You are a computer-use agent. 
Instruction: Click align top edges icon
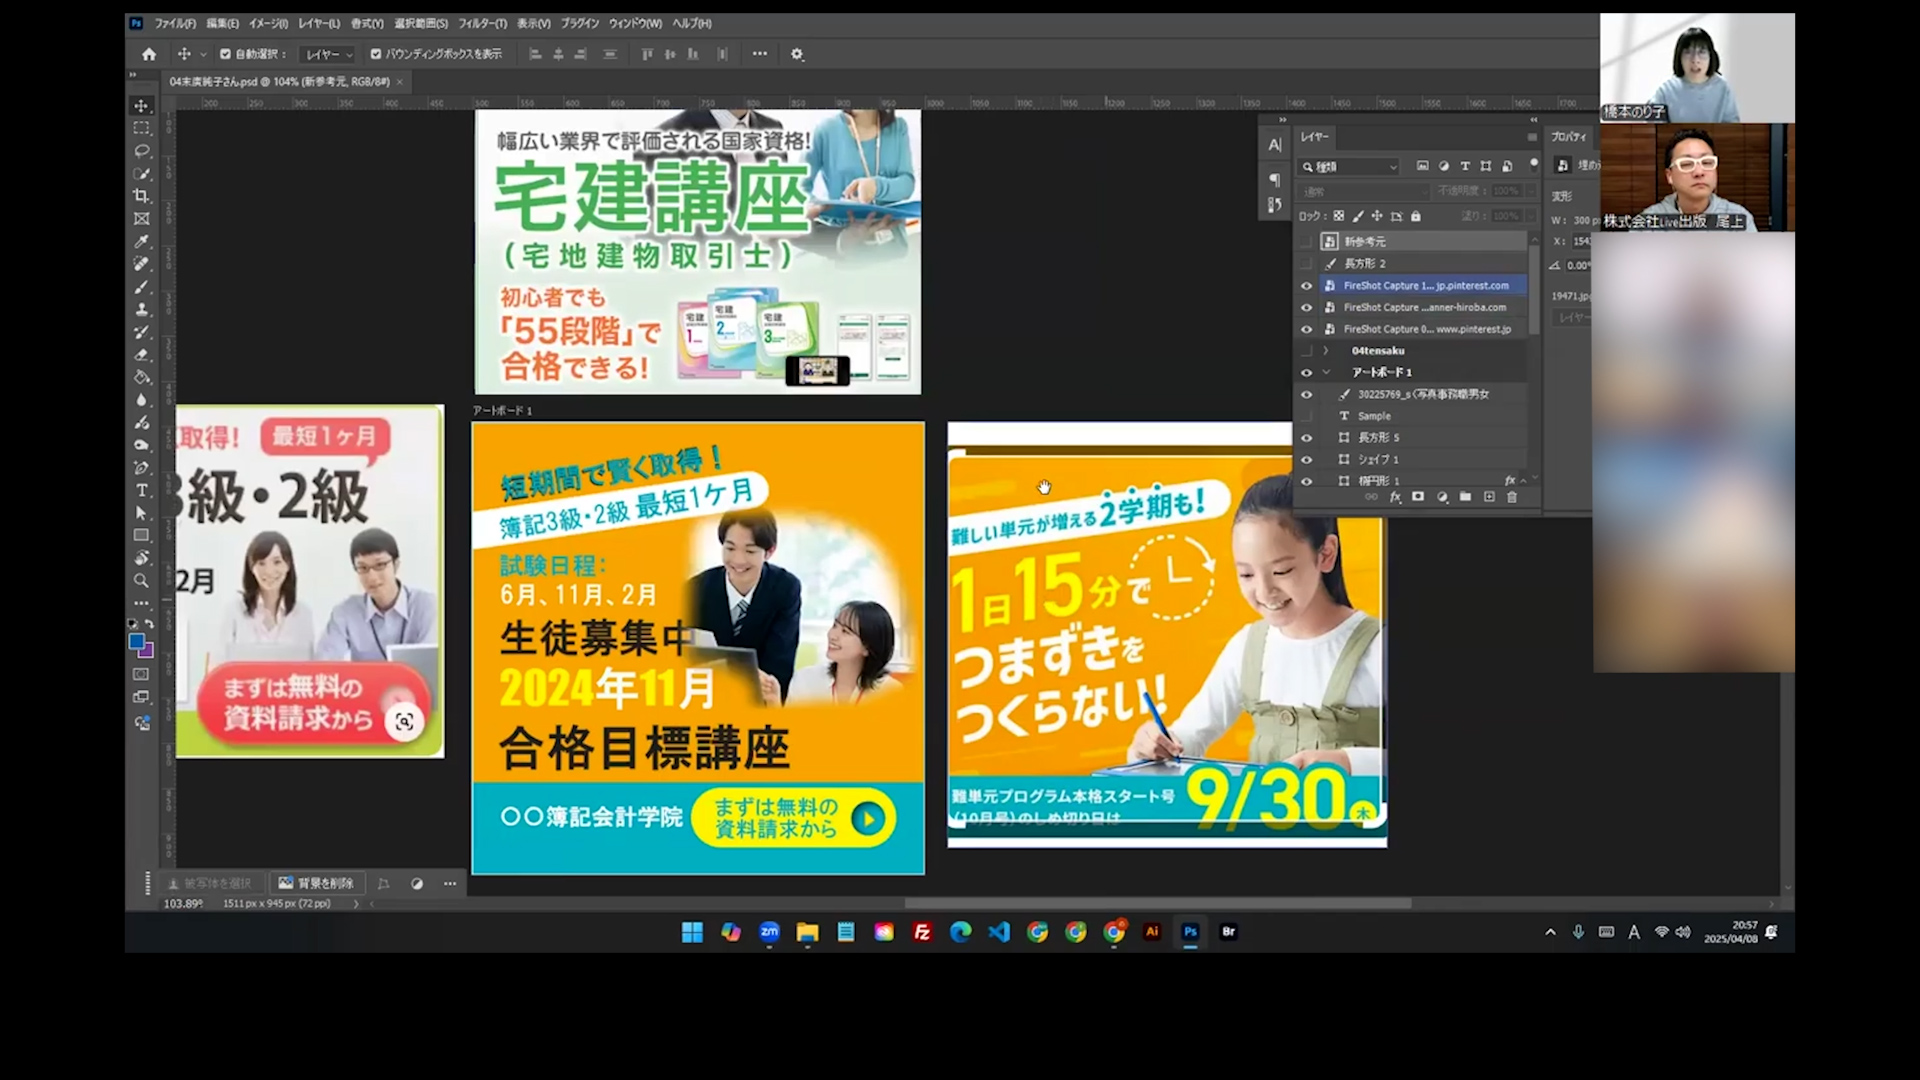click(x=647, y=54)
